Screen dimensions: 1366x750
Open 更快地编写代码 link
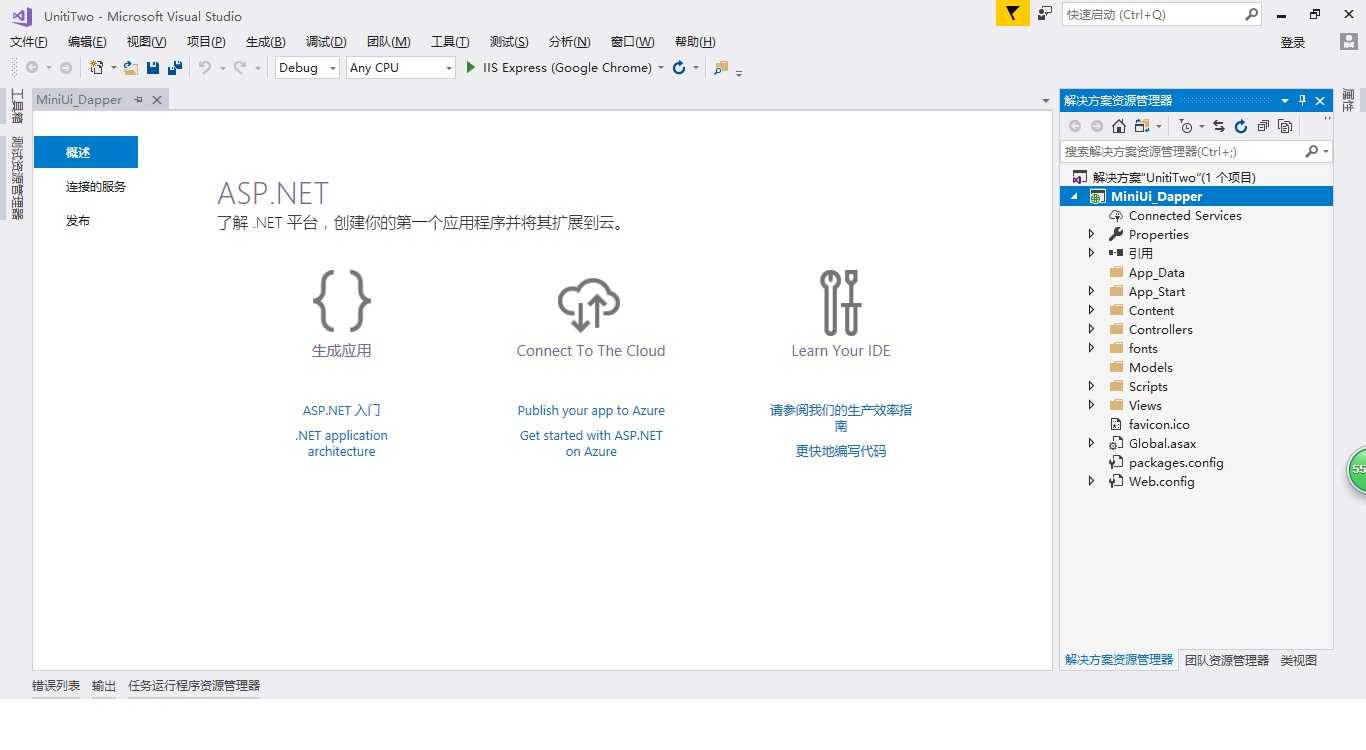point(841,452)
